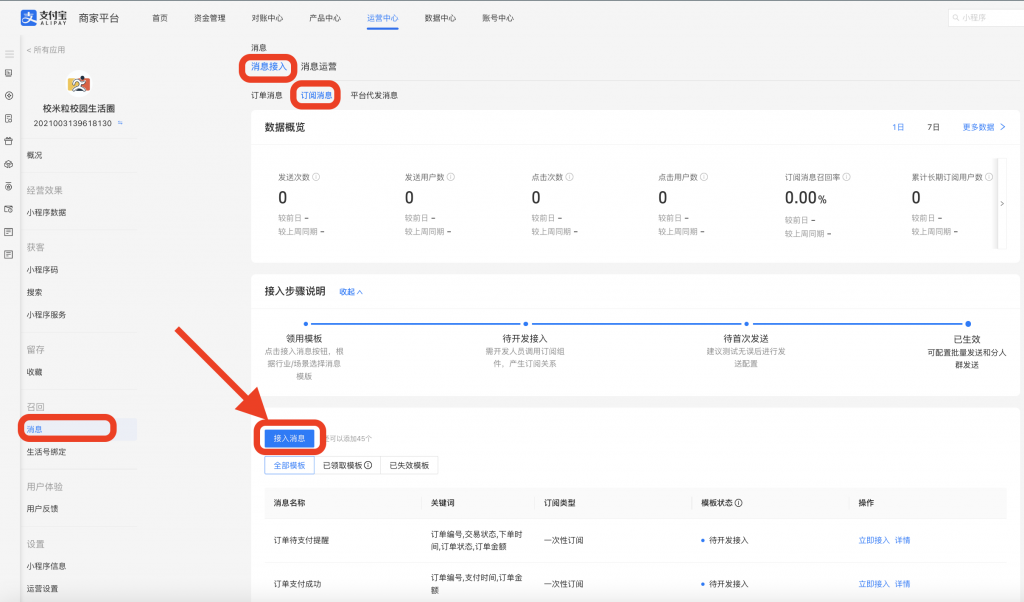
Task: Open the 数据中心 menu
Action: pos(439,17)
